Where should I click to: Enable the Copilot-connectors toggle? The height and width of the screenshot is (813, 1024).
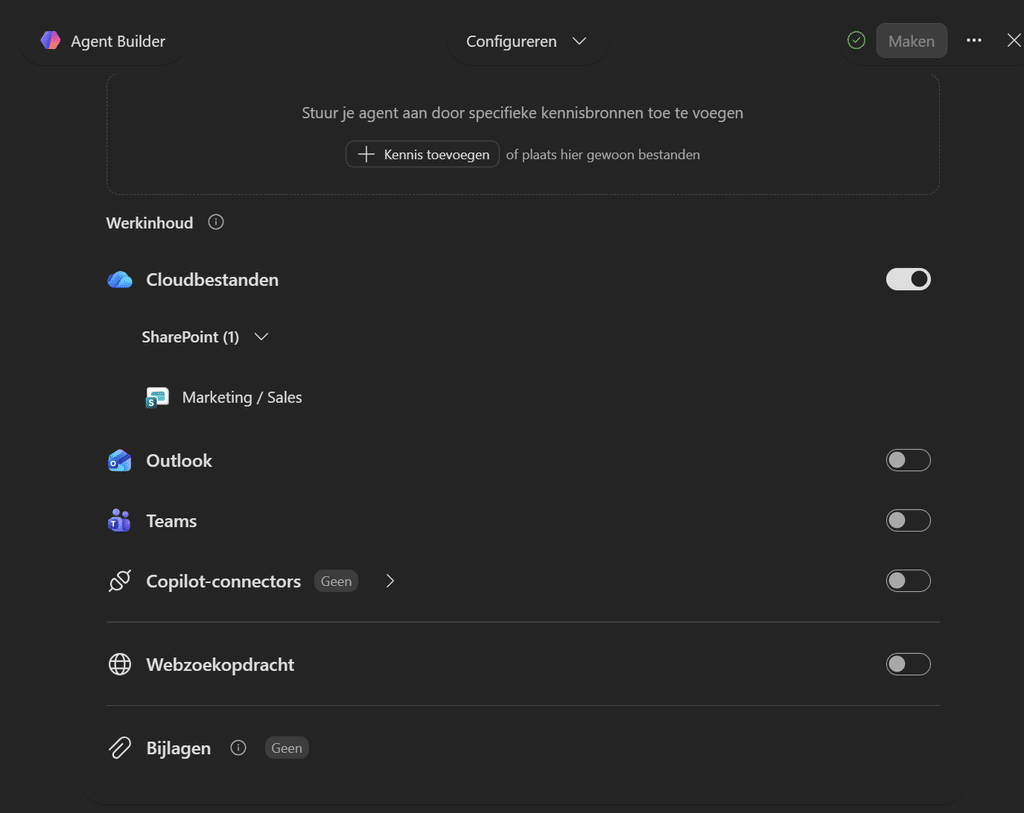point(908,581)
